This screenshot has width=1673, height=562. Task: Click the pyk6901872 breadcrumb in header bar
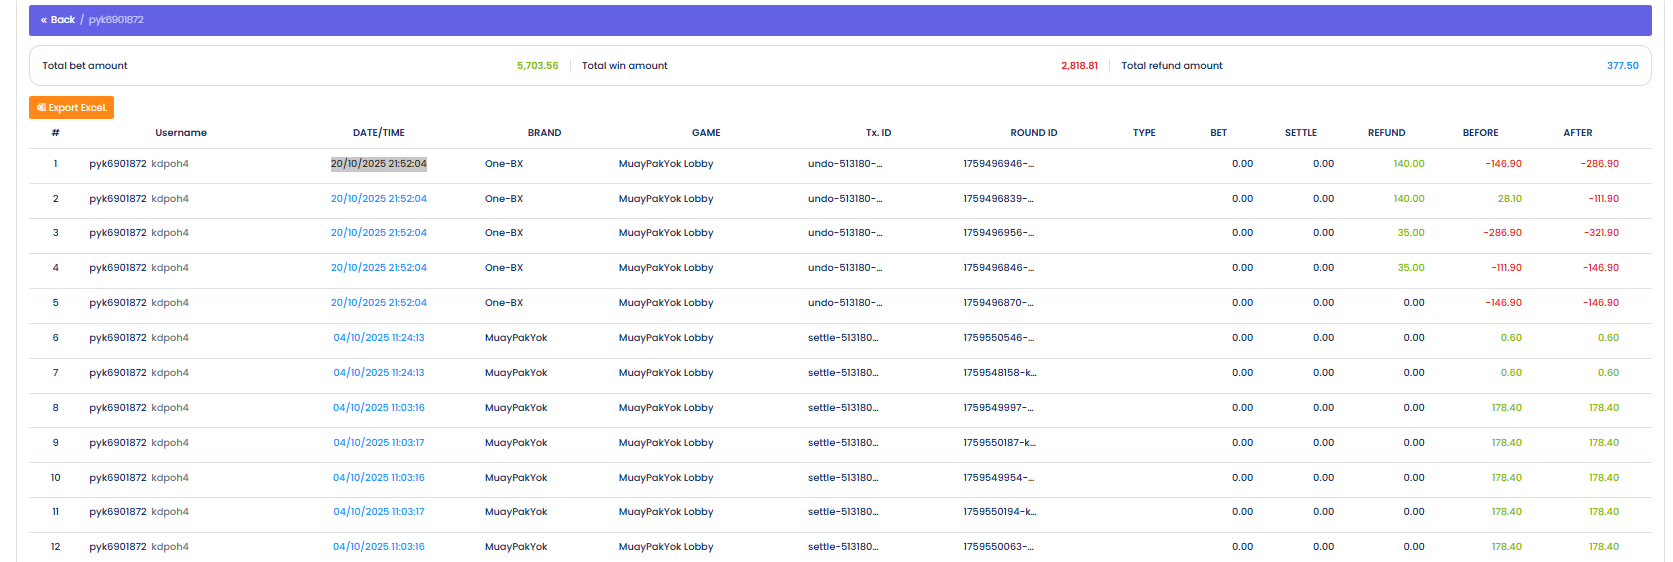[x=116, y=20]
